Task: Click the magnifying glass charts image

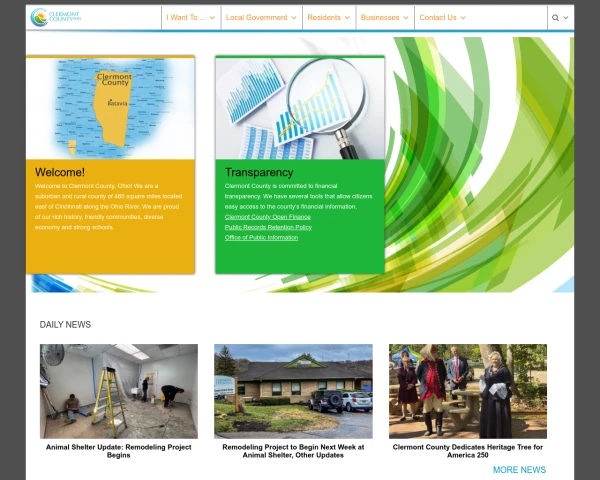Action: pyautogui.click(x=300, y=108)
